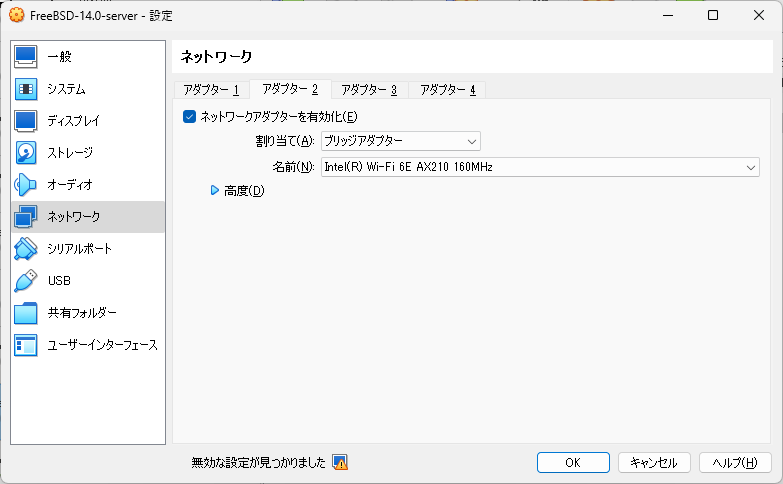Expand the 高度 advanced section triangle
Image resolution: width=783 pixels, height=484 pixels.
click(x=215, y=190)
